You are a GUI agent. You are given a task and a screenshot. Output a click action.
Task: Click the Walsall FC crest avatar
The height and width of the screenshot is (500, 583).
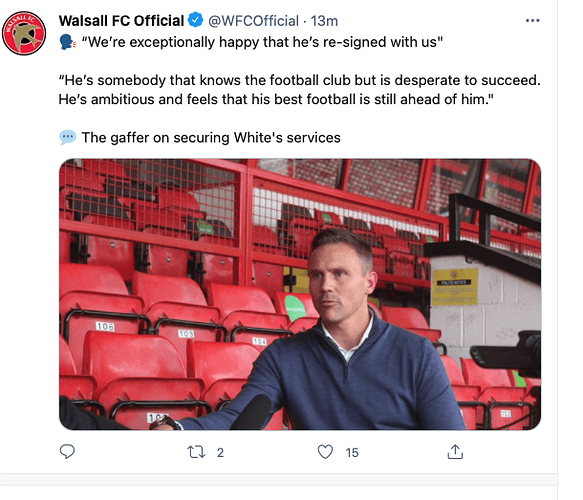pos(24,33)
